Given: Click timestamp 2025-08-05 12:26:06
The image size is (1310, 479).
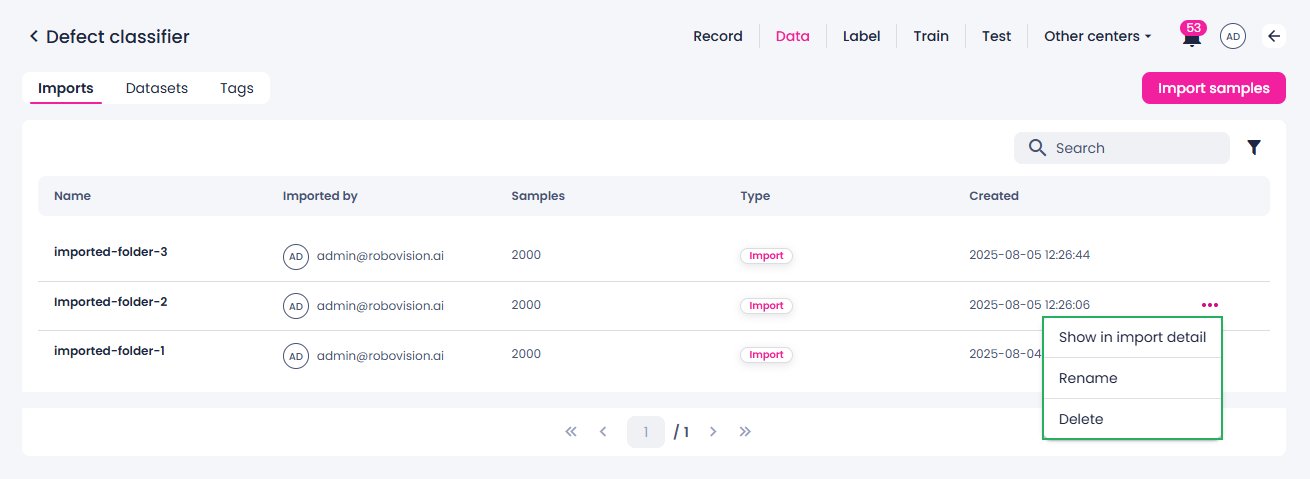Looking at the screenshot, I should coord(1029,305).
